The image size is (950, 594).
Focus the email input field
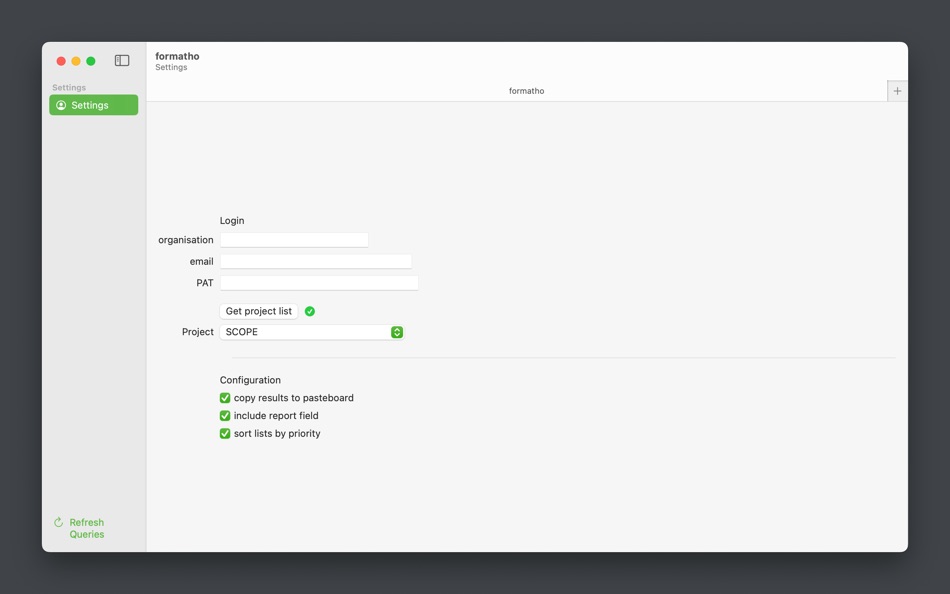tap(316, 261)
